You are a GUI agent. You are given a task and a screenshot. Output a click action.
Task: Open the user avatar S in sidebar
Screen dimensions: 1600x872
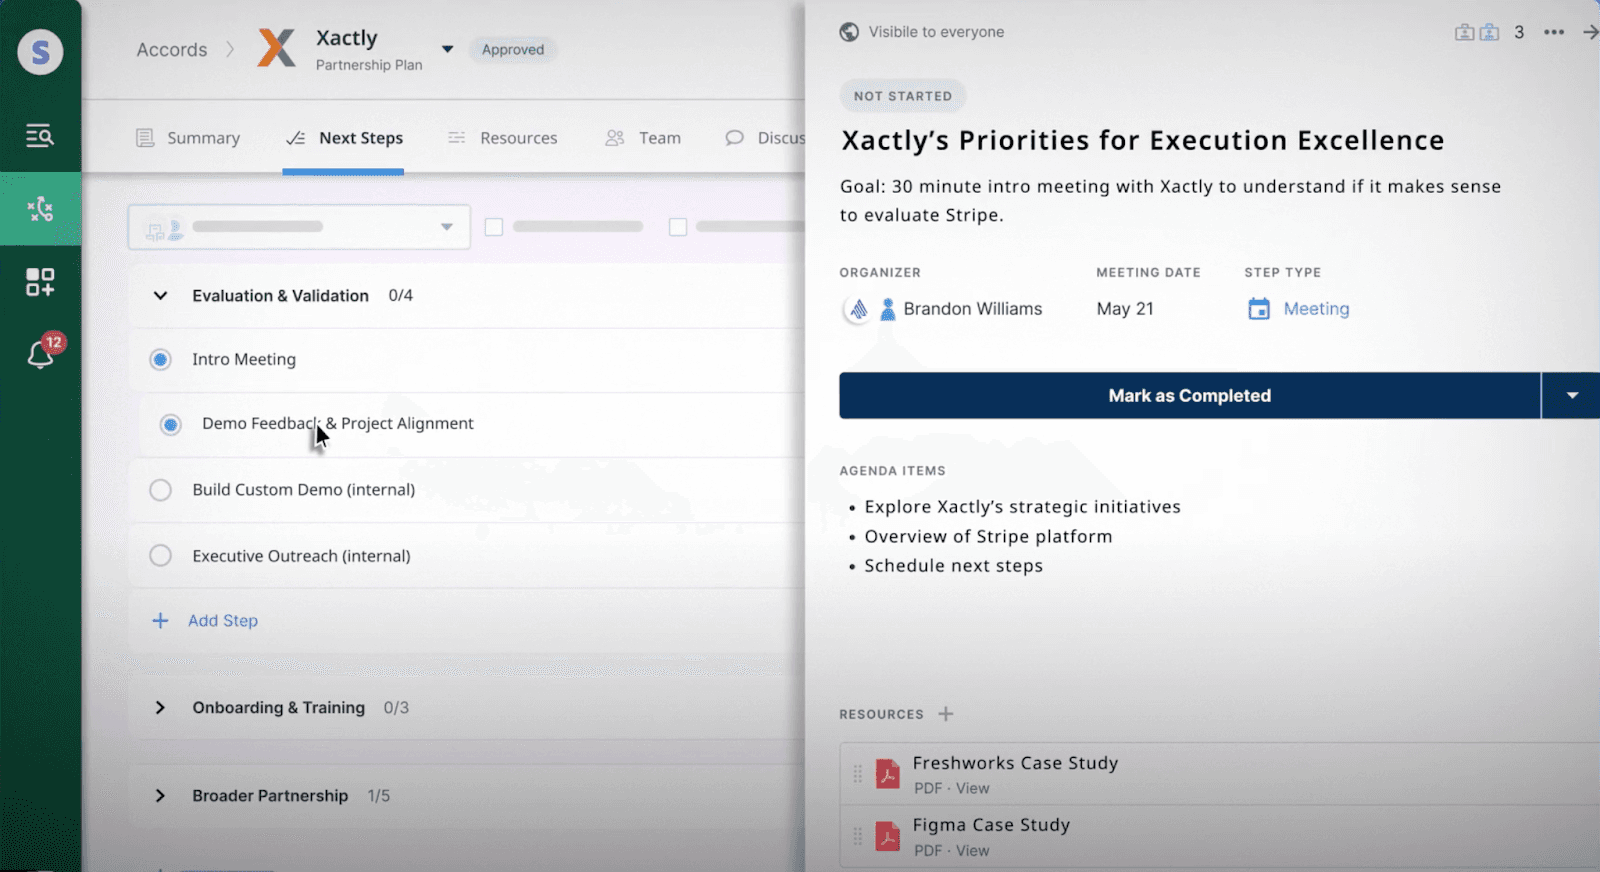click(x=40, y=52)
